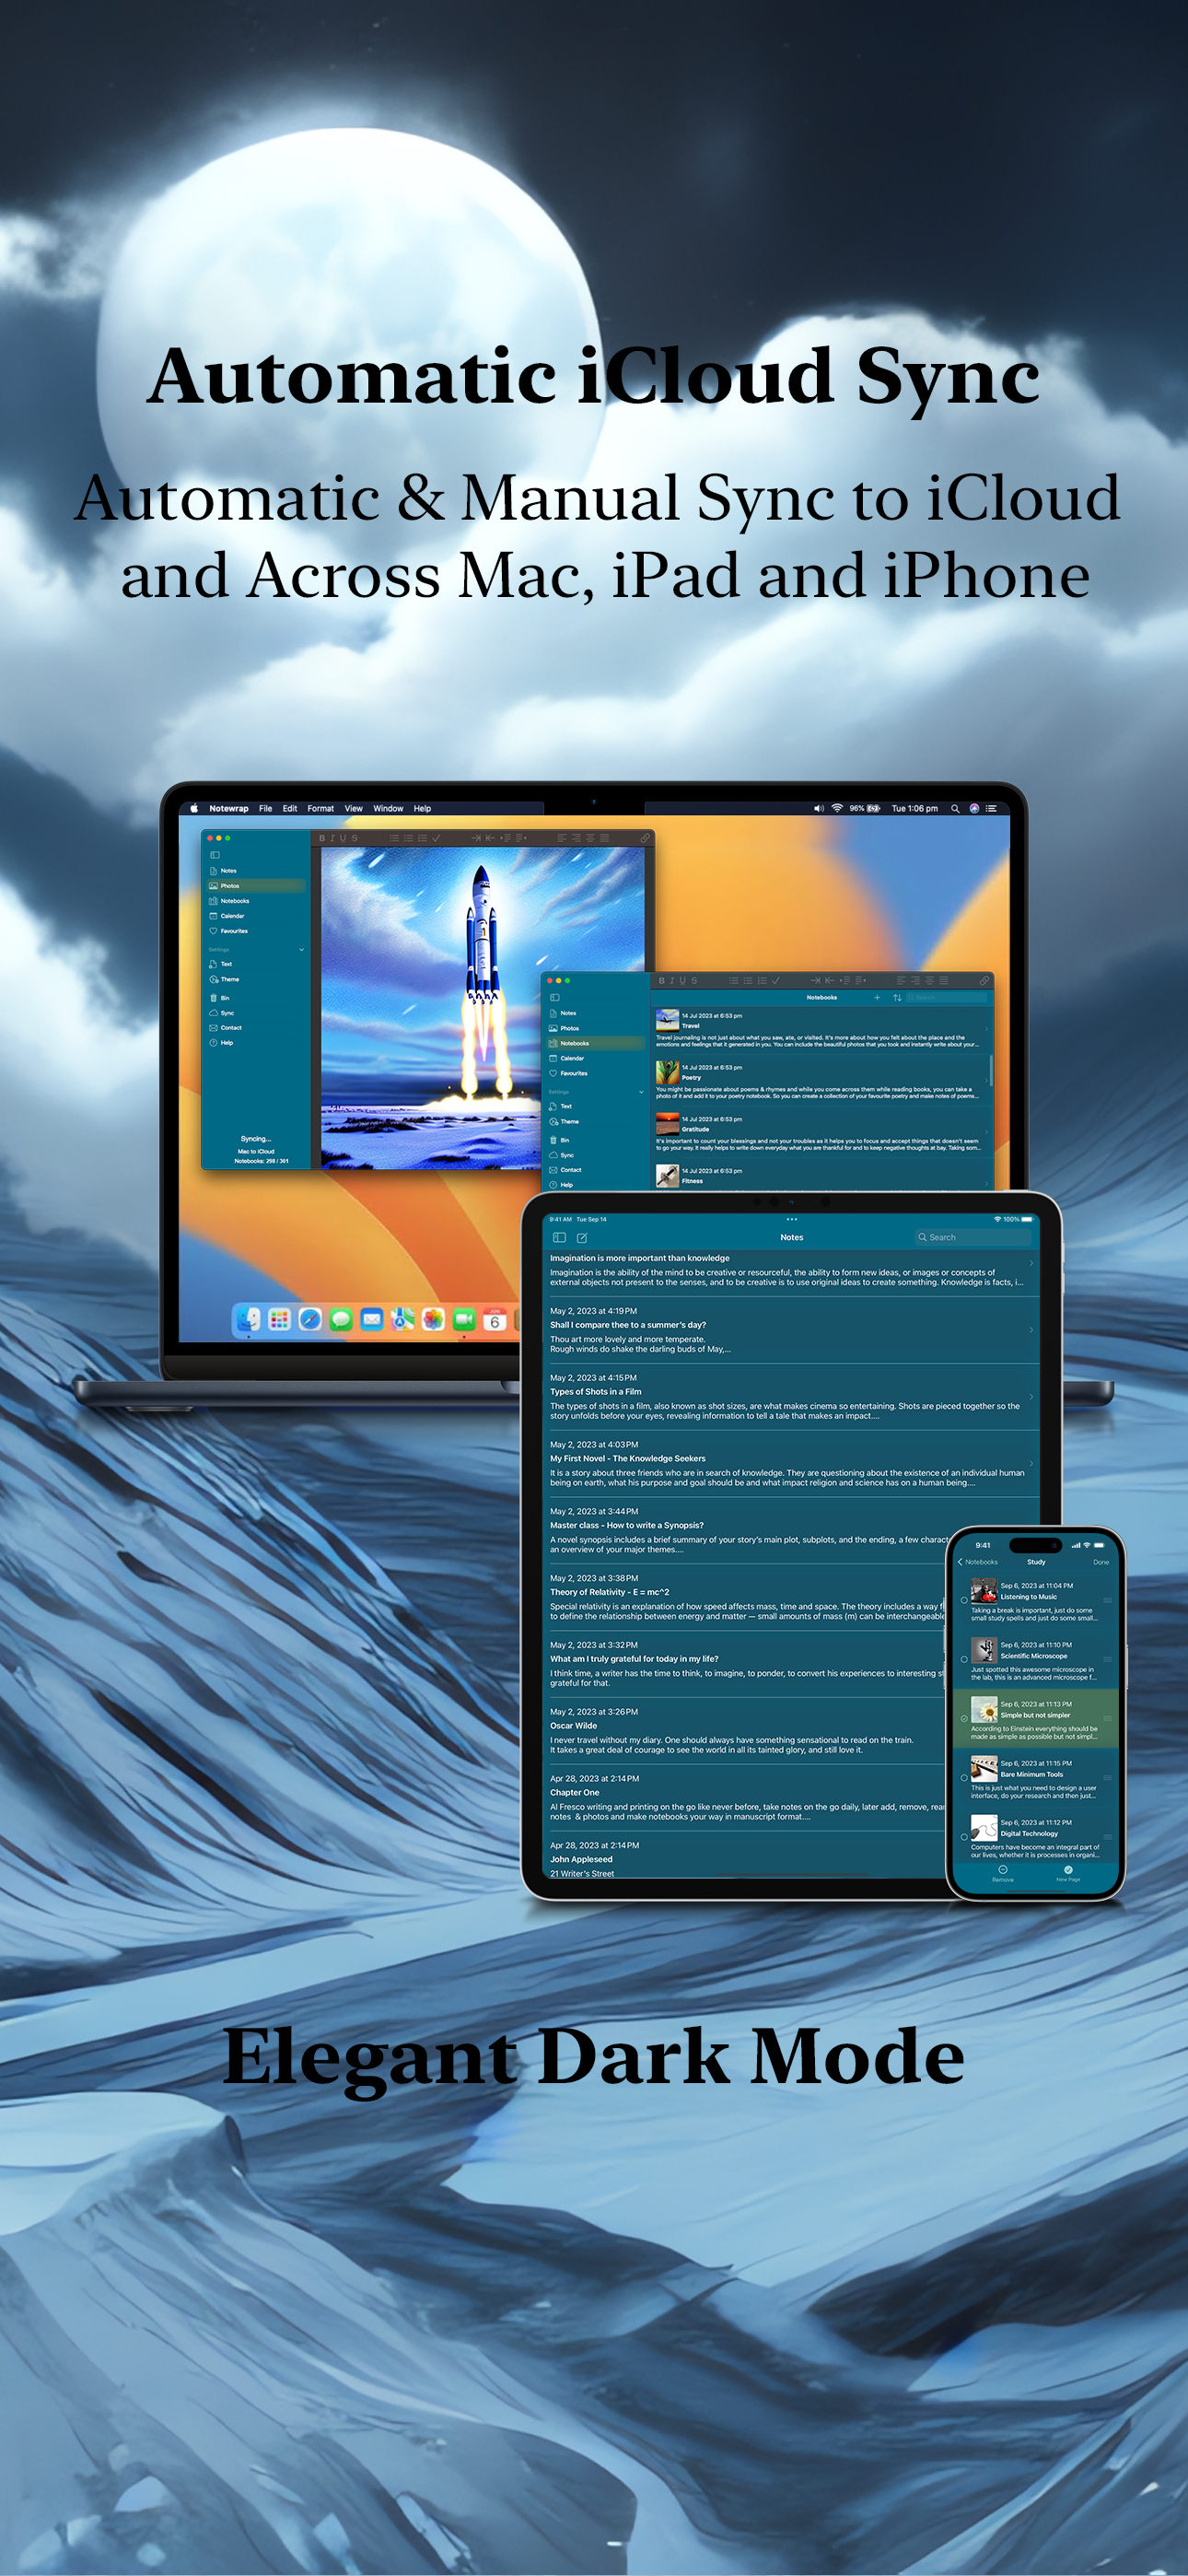1188x2576 pixels.
Task: Collapse Settings section in front Mac window
Action: pos(641,1092)
